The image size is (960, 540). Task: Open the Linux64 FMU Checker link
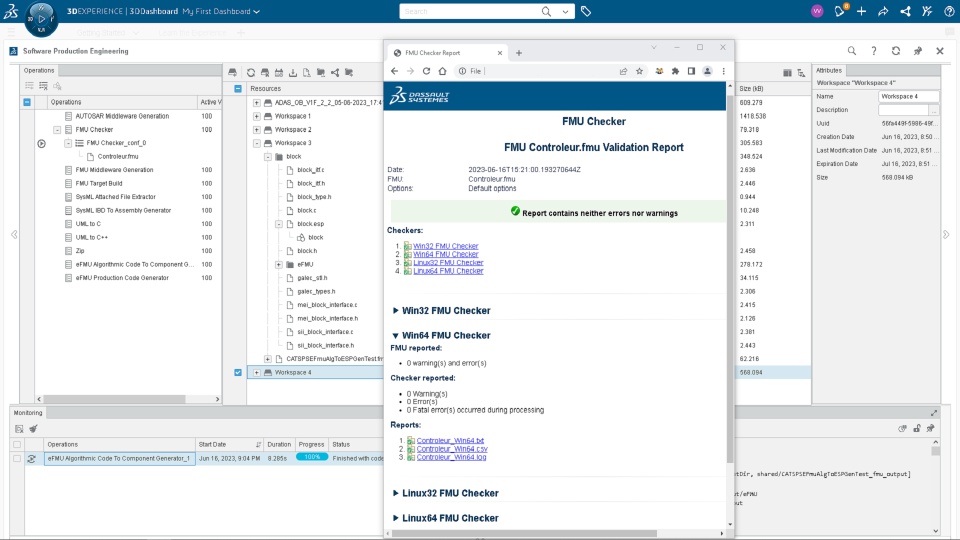pyautogui.click(x=448, y=271)
